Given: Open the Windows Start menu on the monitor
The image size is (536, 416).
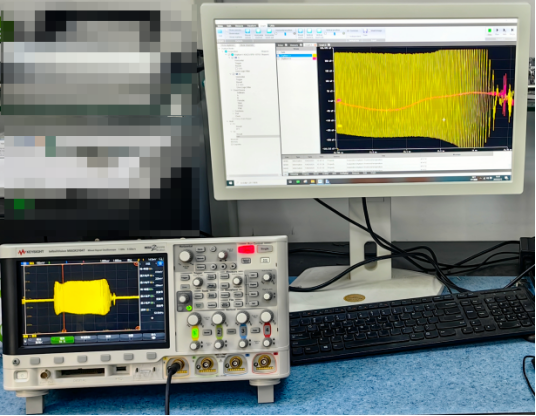Looking at the screenshot, I should pos(230,183).
